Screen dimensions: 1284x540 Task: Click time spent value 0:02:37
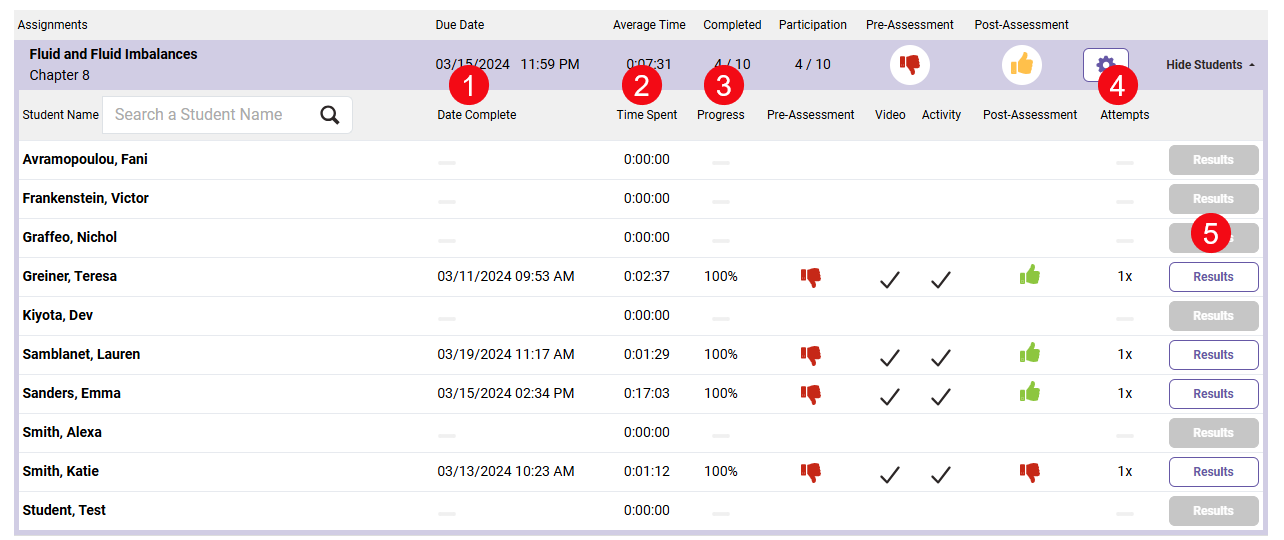click(647, 277)
